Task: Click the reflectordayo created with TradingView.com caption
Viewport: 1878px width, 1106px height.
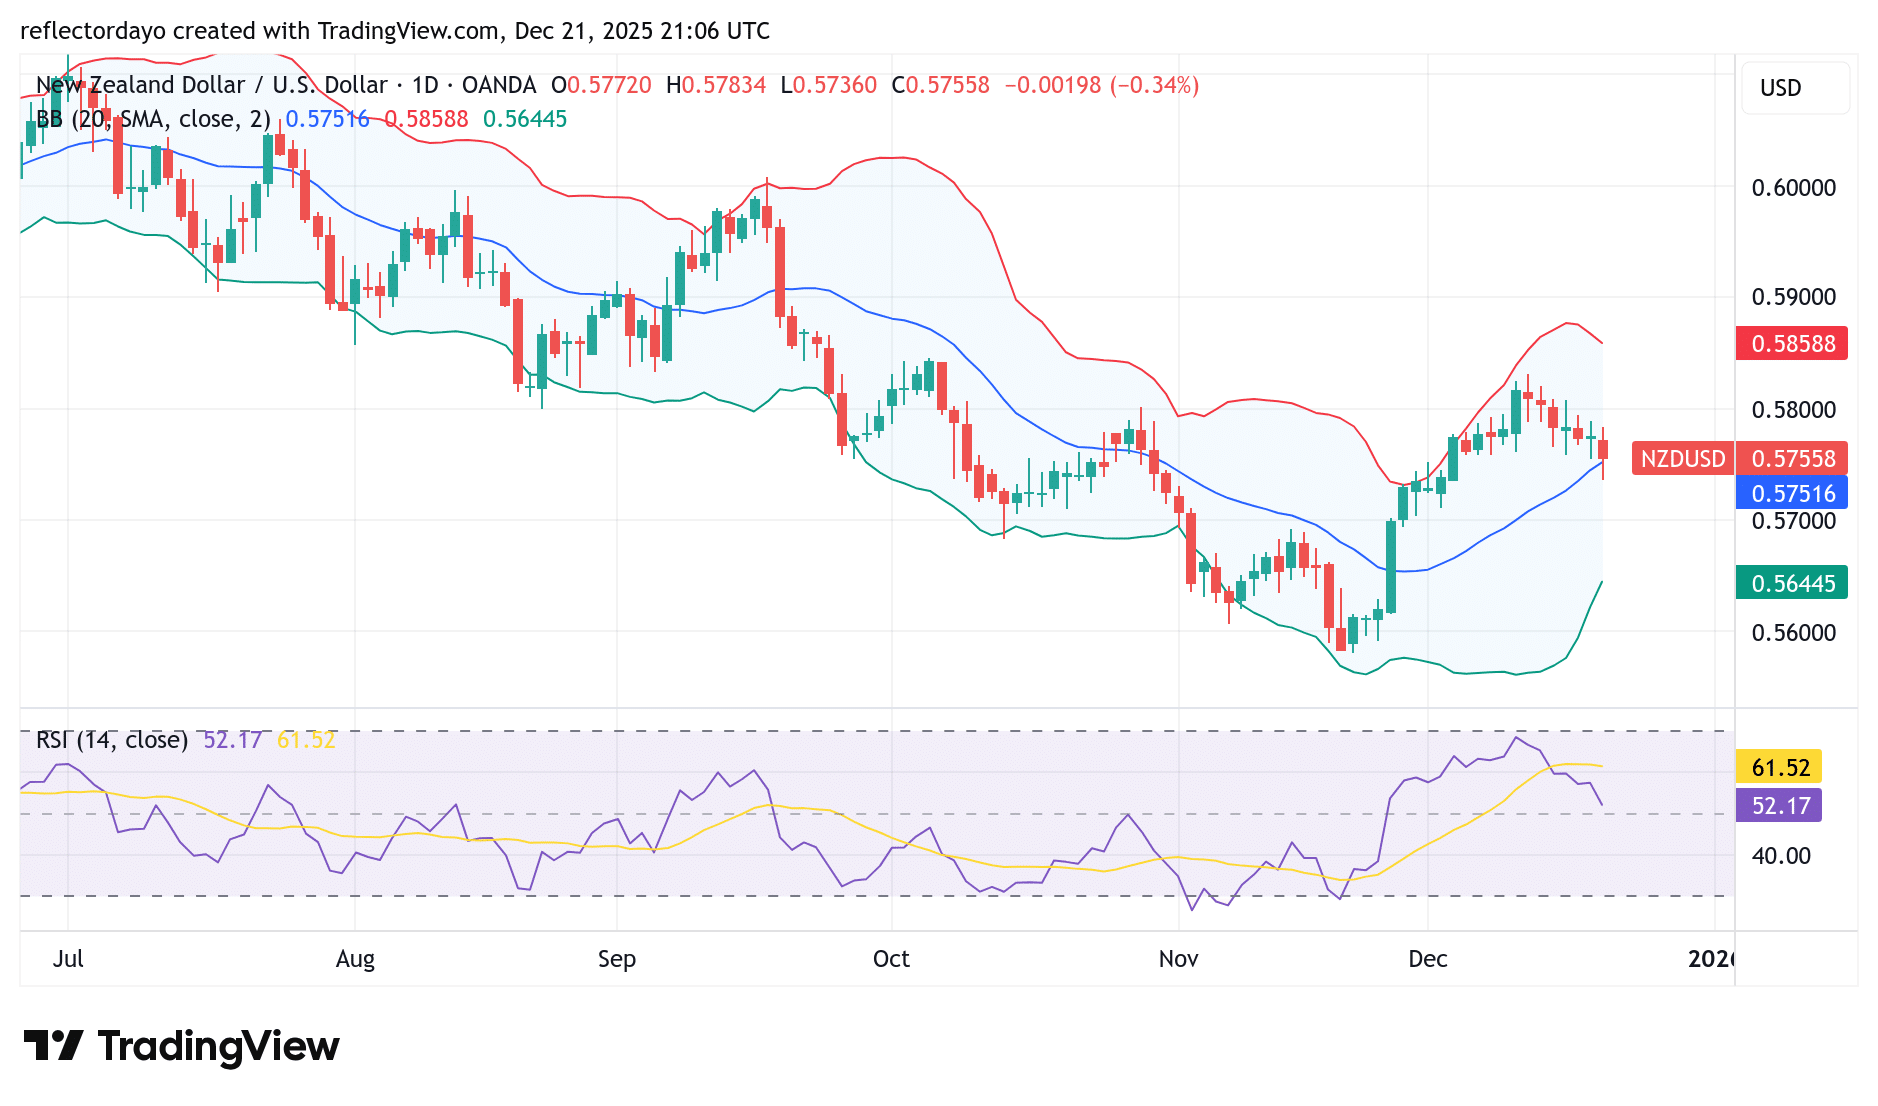Action: 395,31
